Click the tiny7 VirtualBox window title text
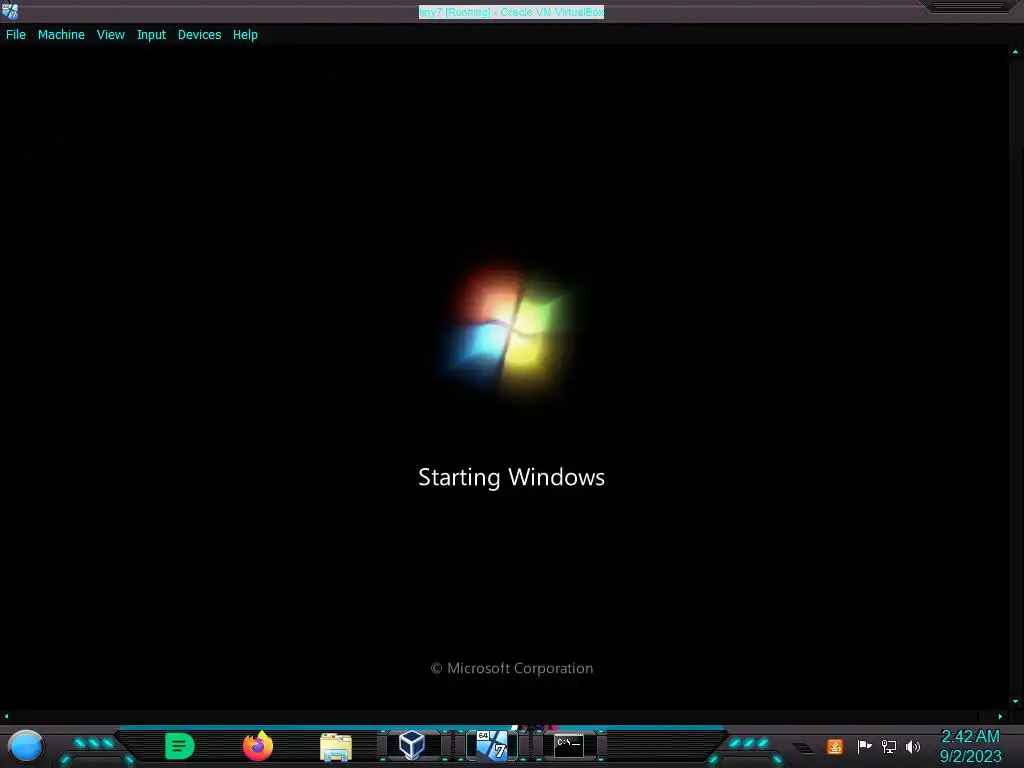 point(511,12)
